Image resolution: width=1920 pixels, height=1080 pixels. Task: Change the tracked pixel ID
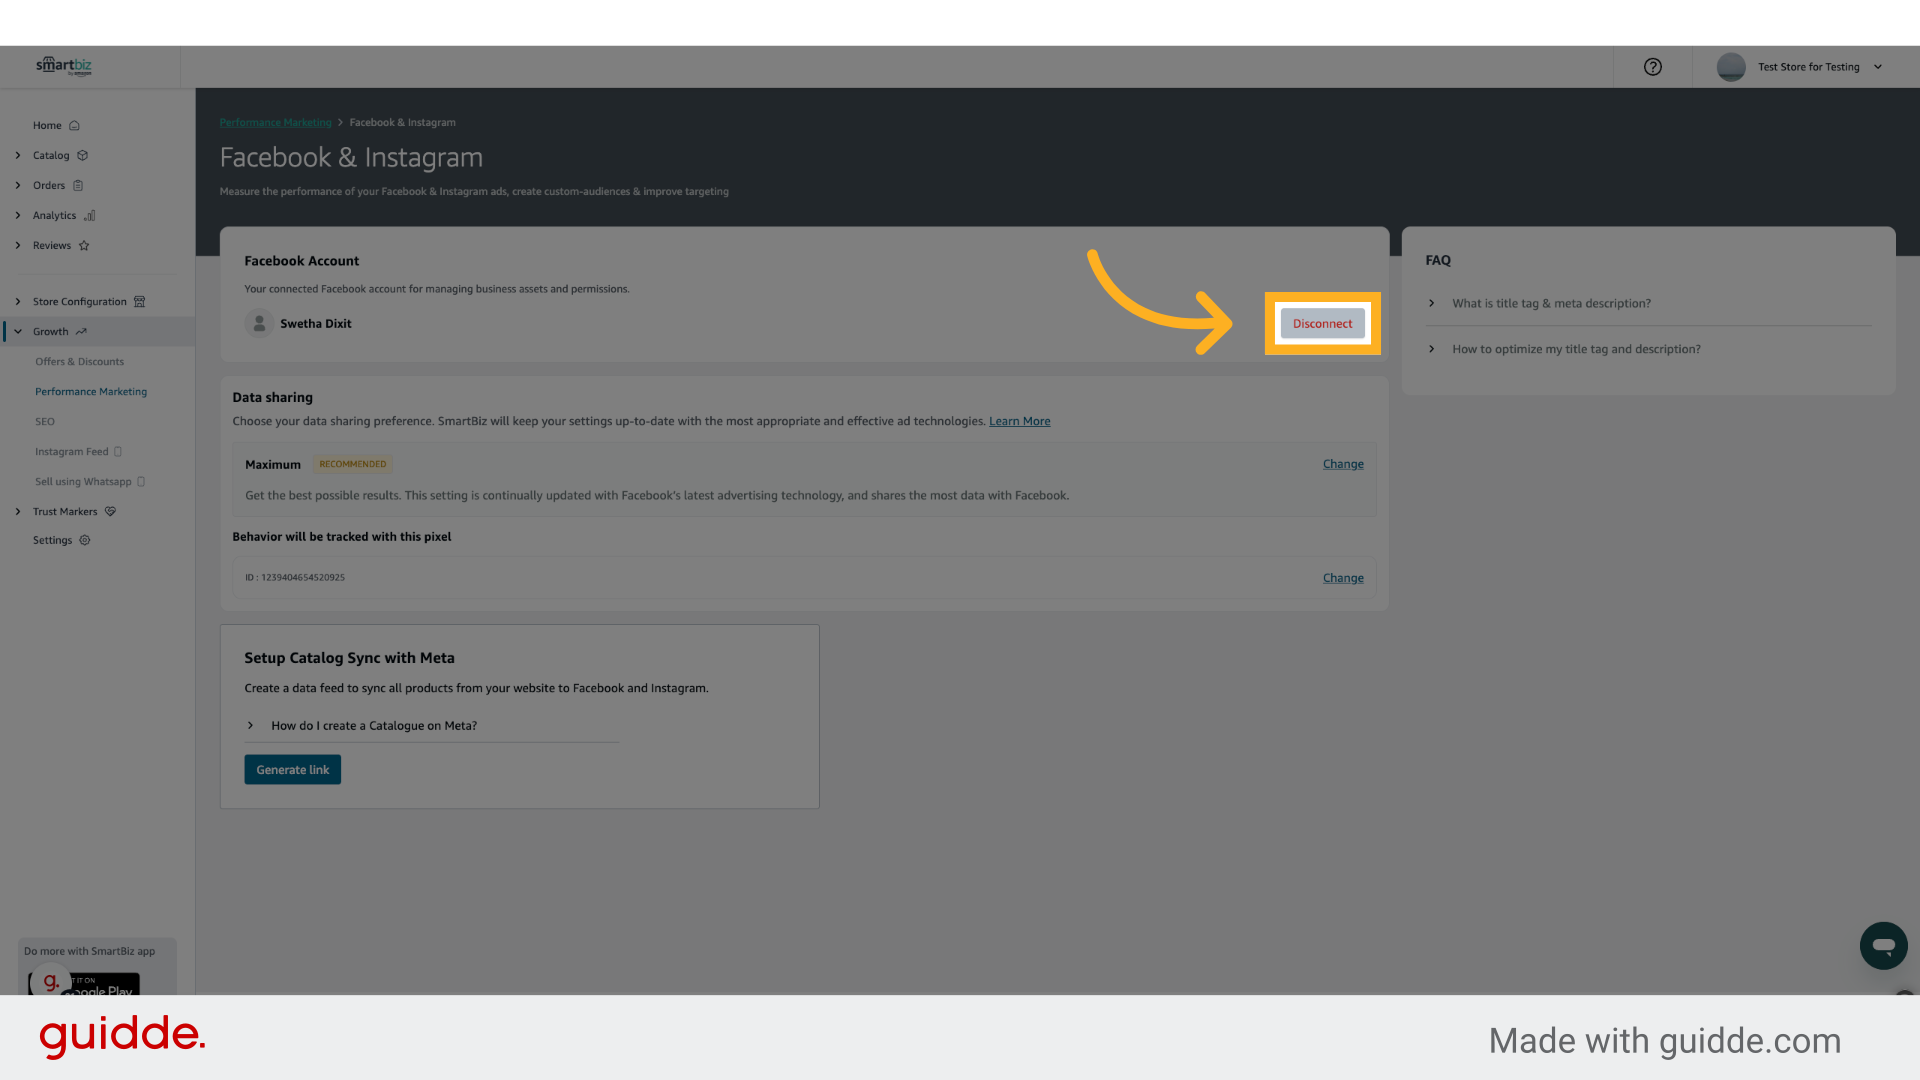pyautogui.click(x=1343, y=578)
